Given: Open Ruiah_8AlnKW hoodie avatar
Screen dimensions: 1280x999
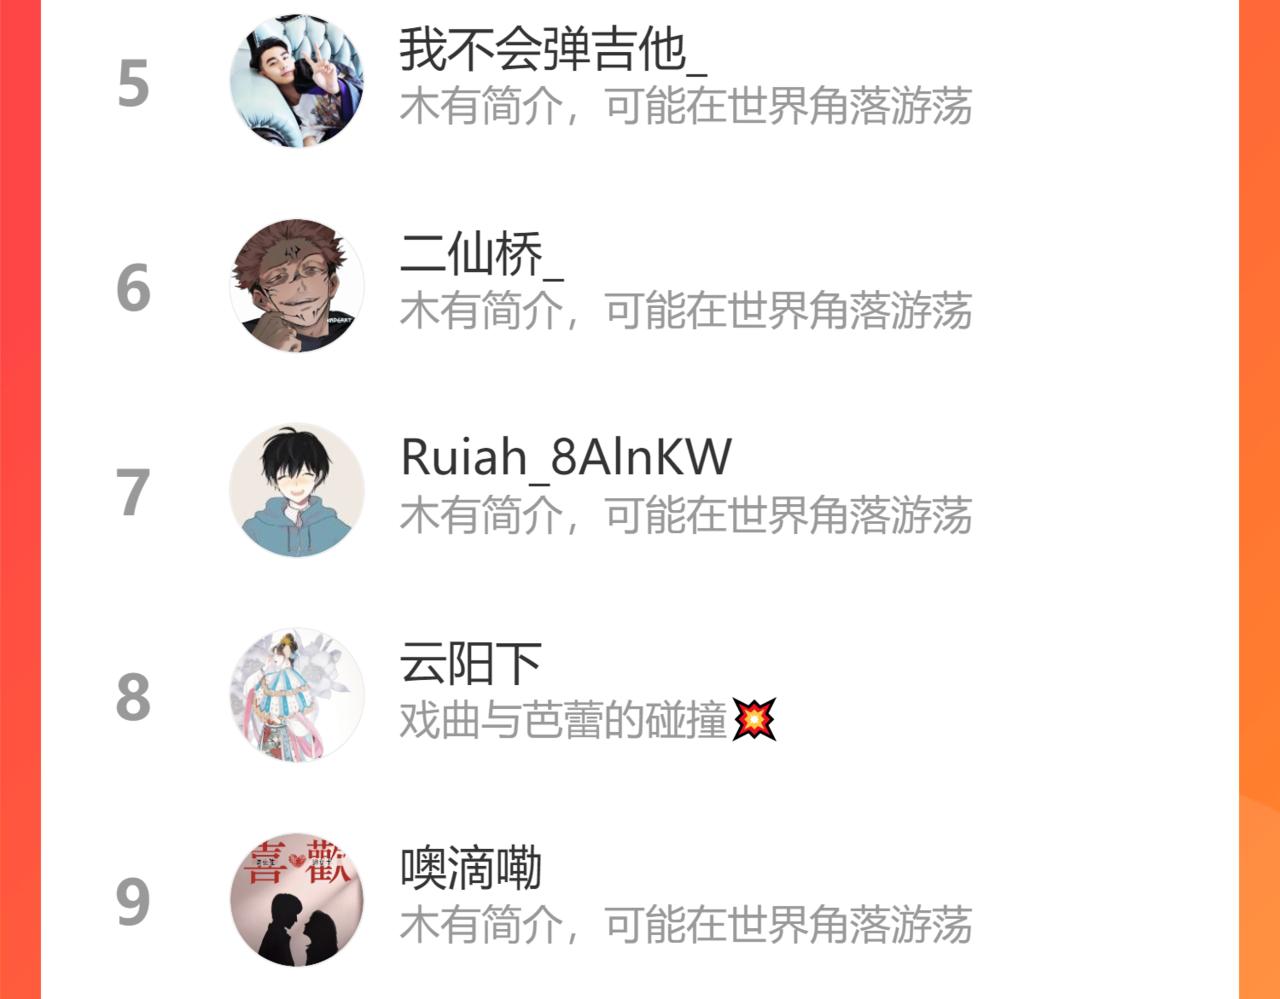Looking at the screenshot, I should pos(297,490).
